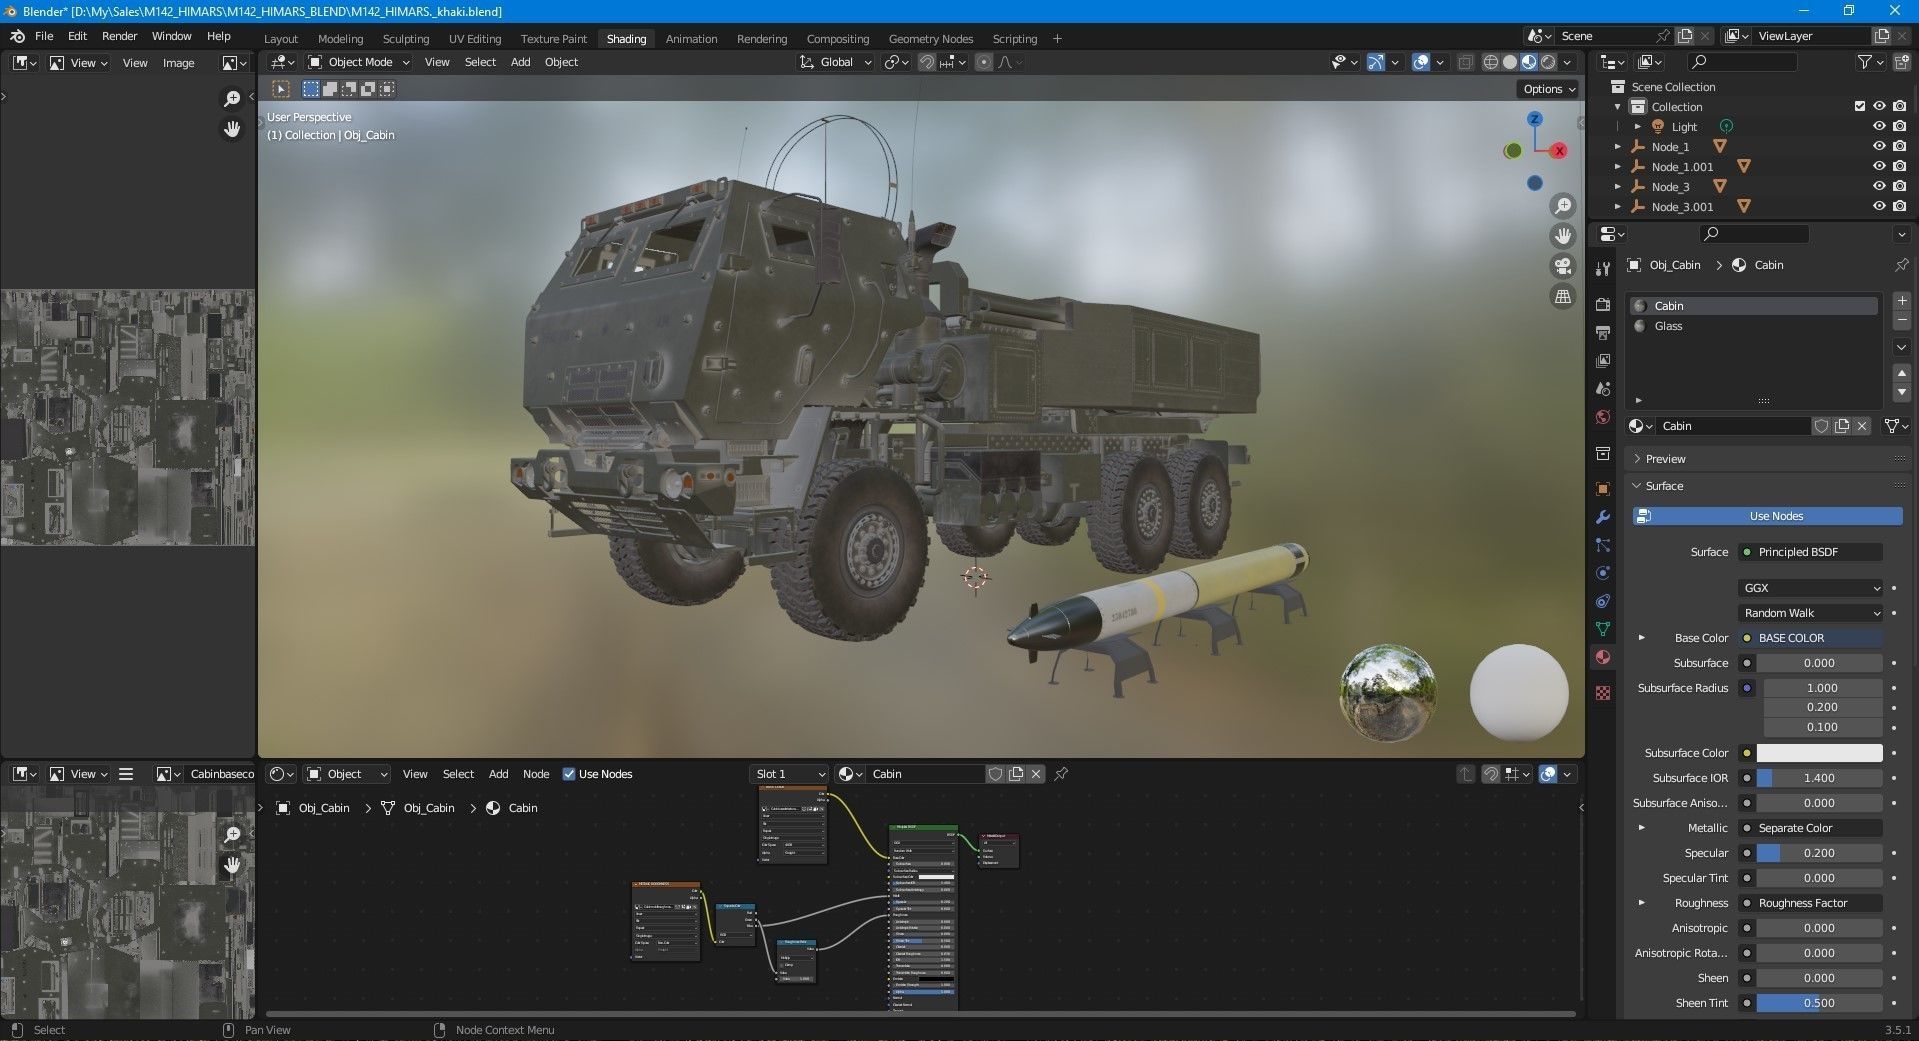
Task: Hide Node_1 in viewport
Action: tap(1879, 146)
